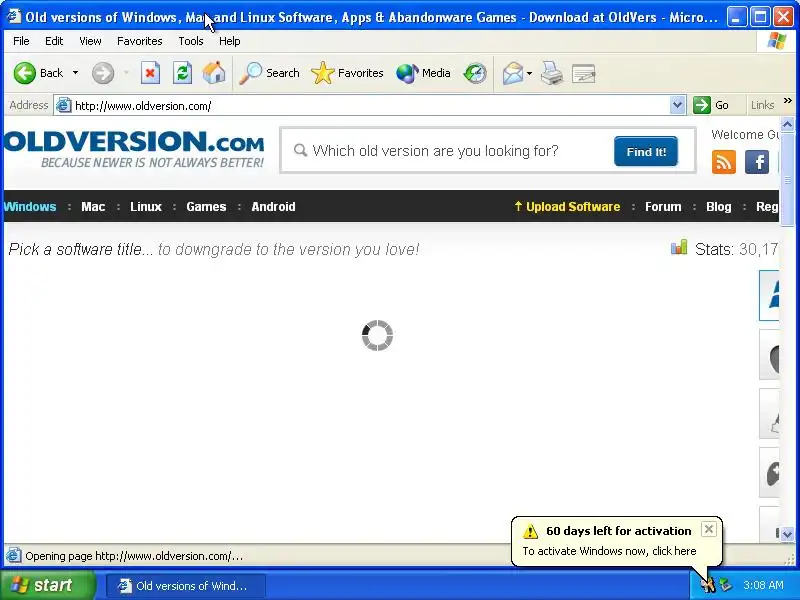Click the page icon in the address bar
800x600 pixels.
[63, 105]
